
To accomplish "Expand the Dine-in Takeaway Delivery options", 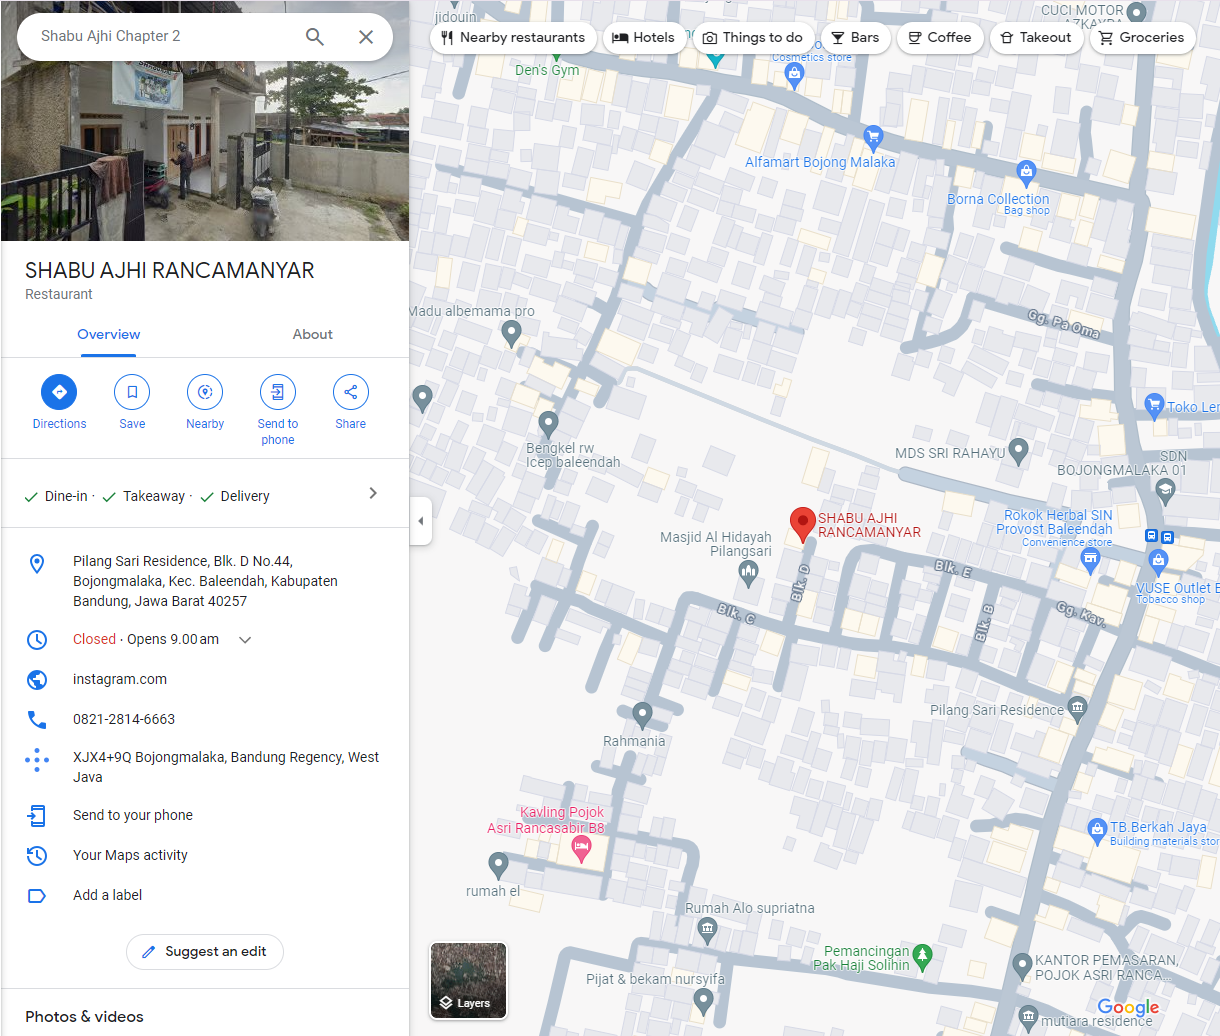I will coord(373,494).
